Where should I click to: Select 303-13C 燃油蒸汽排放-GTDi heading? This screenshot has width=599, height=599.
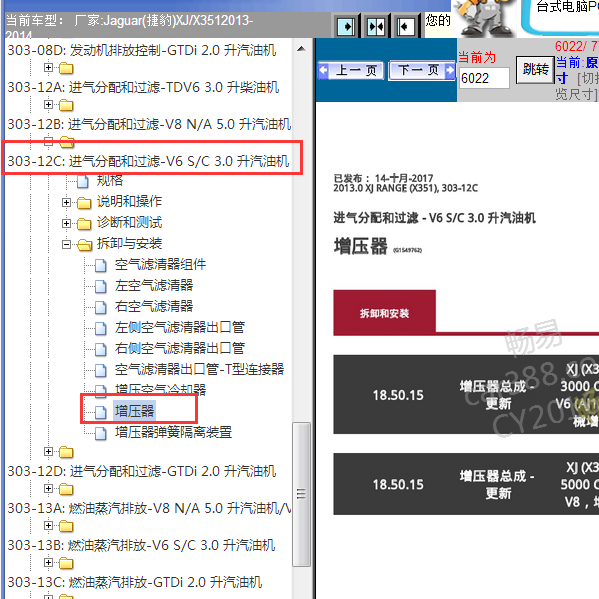[134, 582]
